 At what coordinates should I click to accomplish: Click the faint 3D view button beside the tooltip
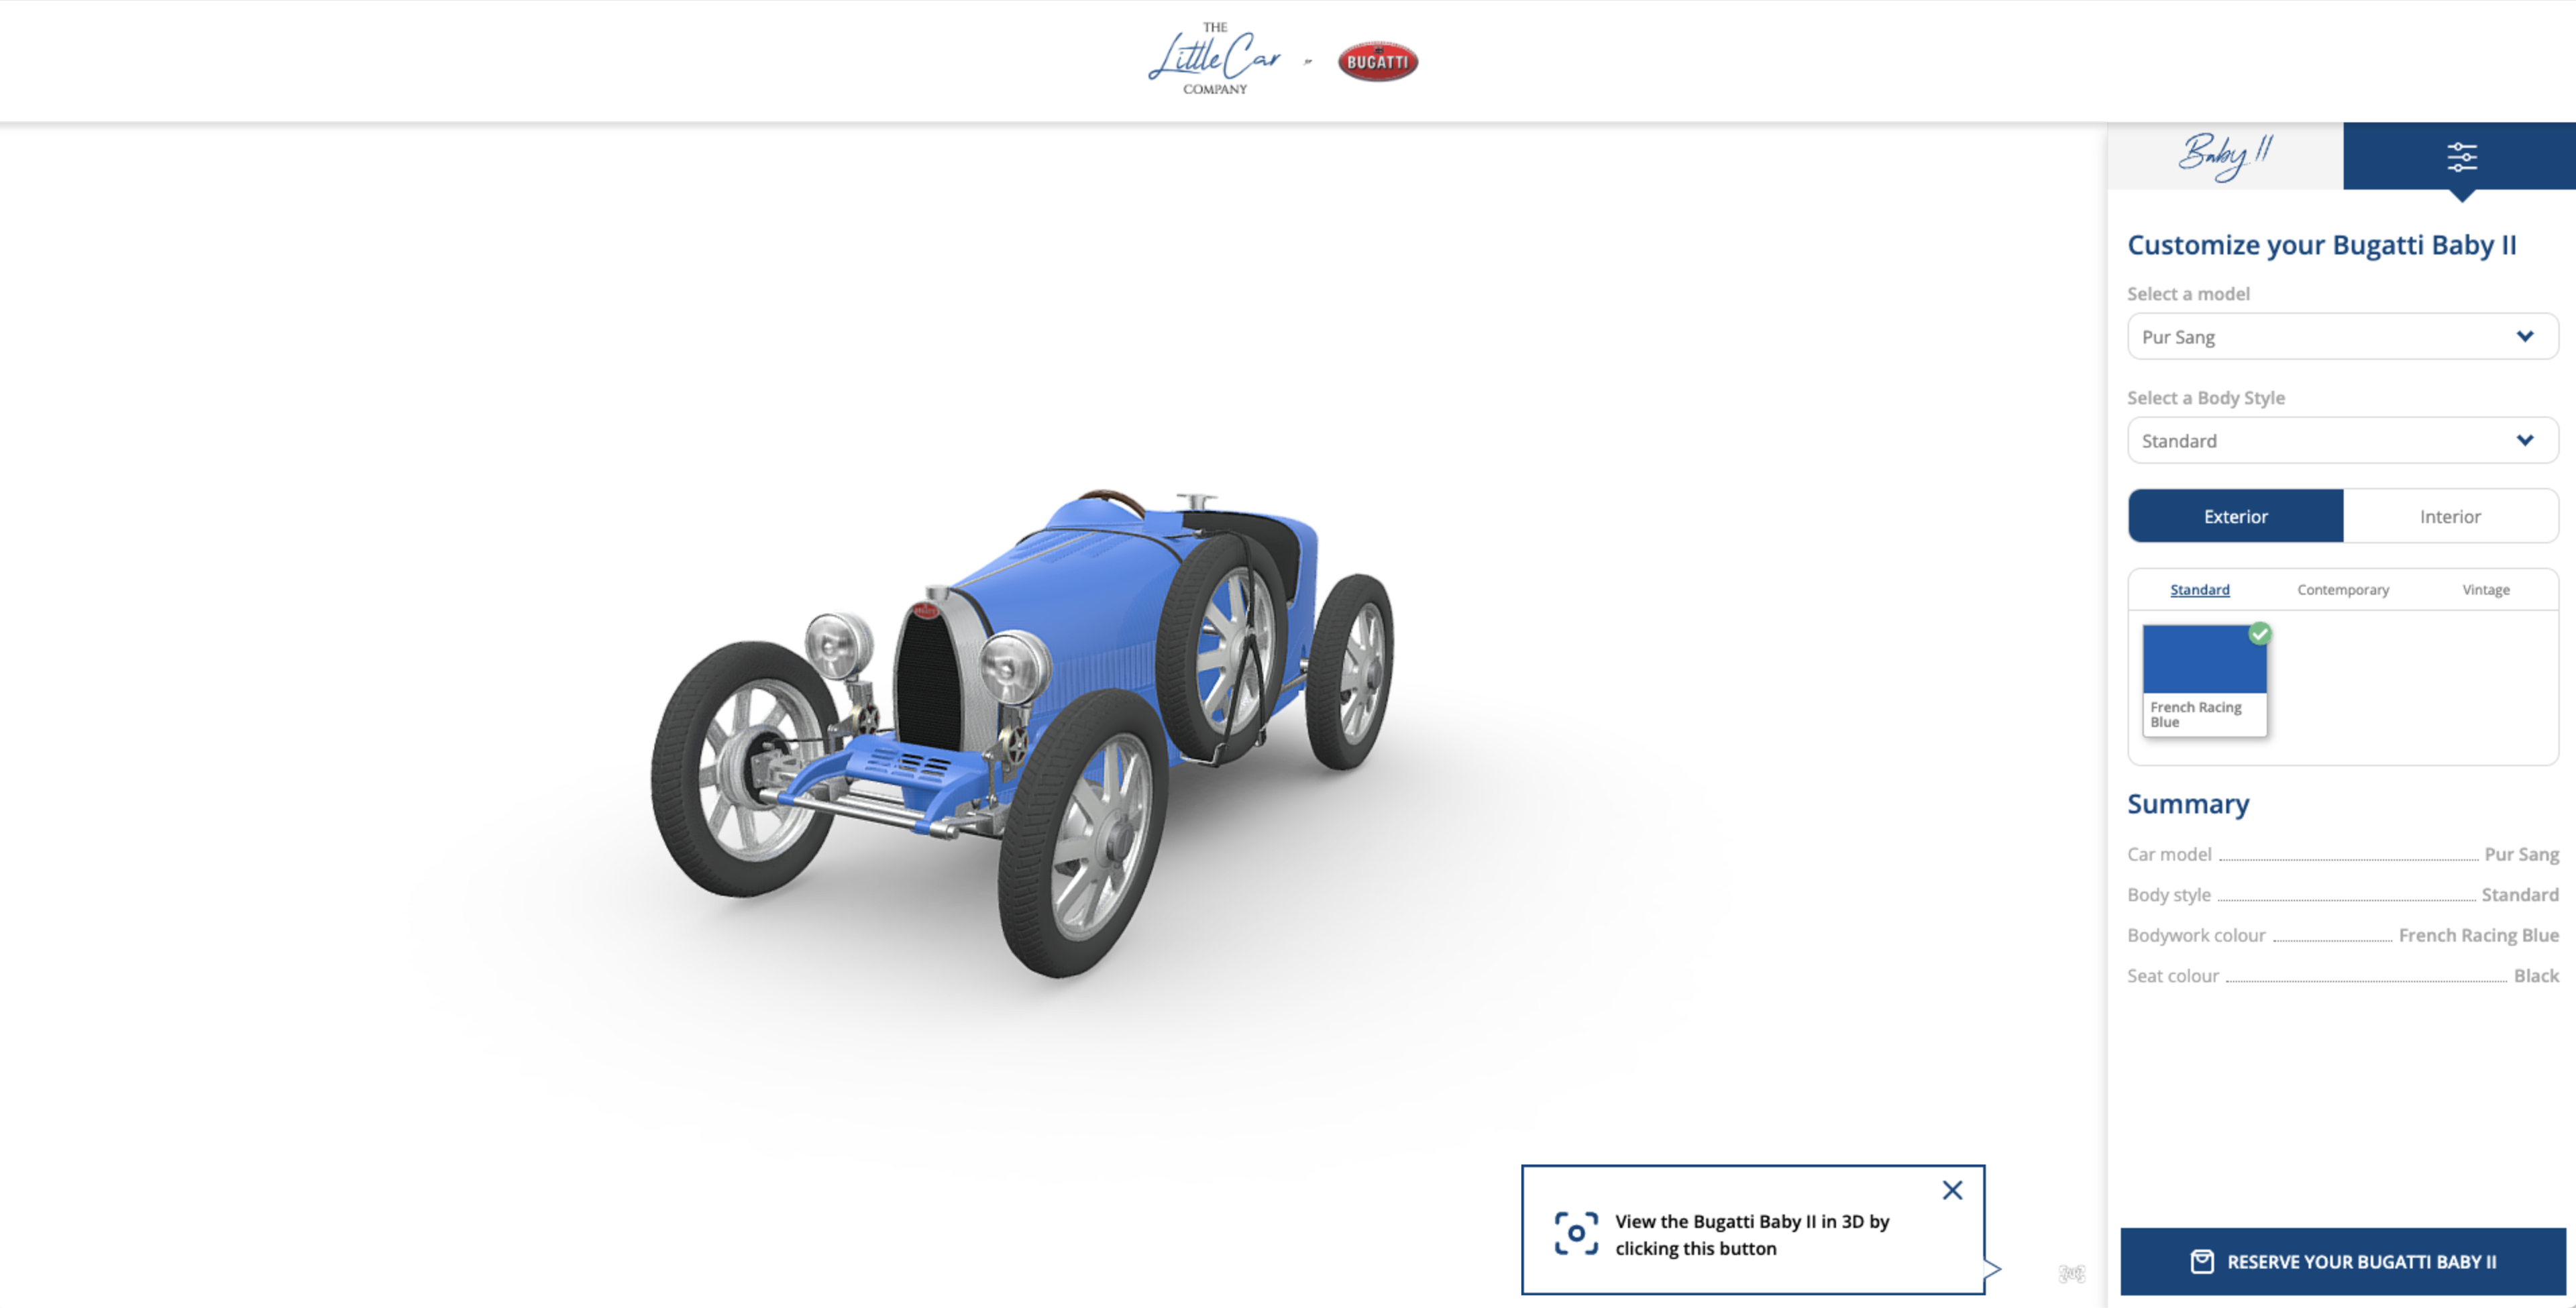pos(2072,1273)
